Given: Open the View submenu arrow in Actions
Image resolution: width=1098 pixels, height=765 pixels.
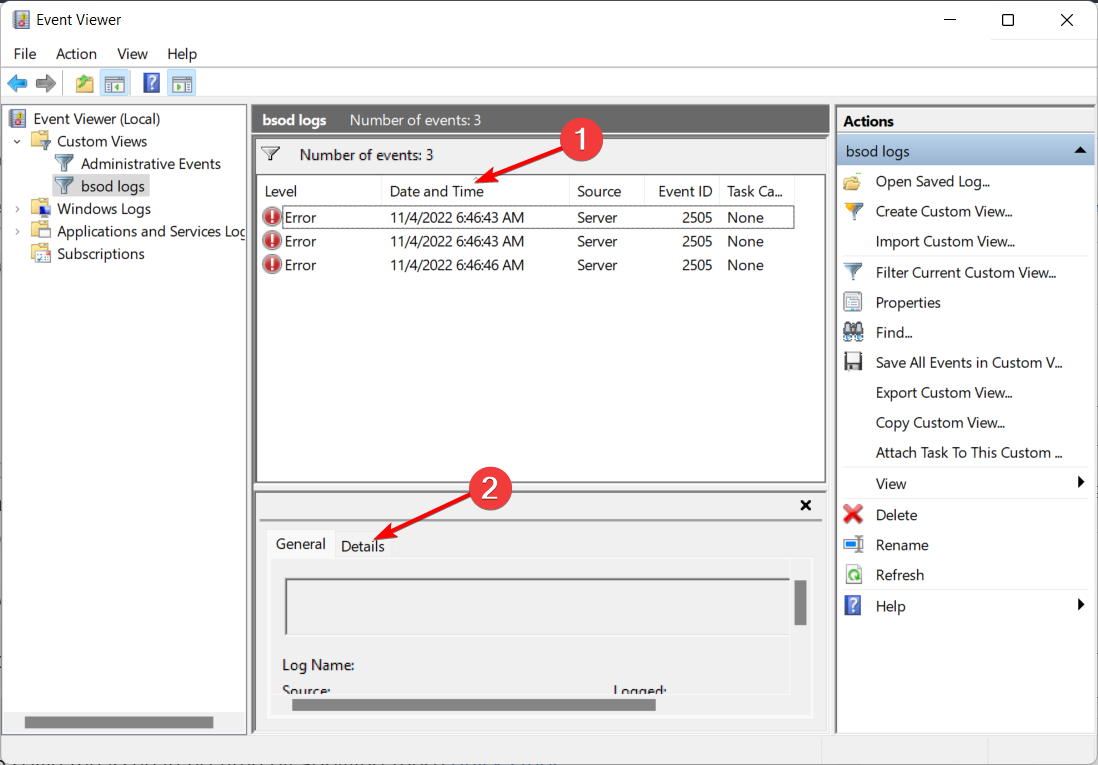Looking at the screenshot, I should 1081,483.
